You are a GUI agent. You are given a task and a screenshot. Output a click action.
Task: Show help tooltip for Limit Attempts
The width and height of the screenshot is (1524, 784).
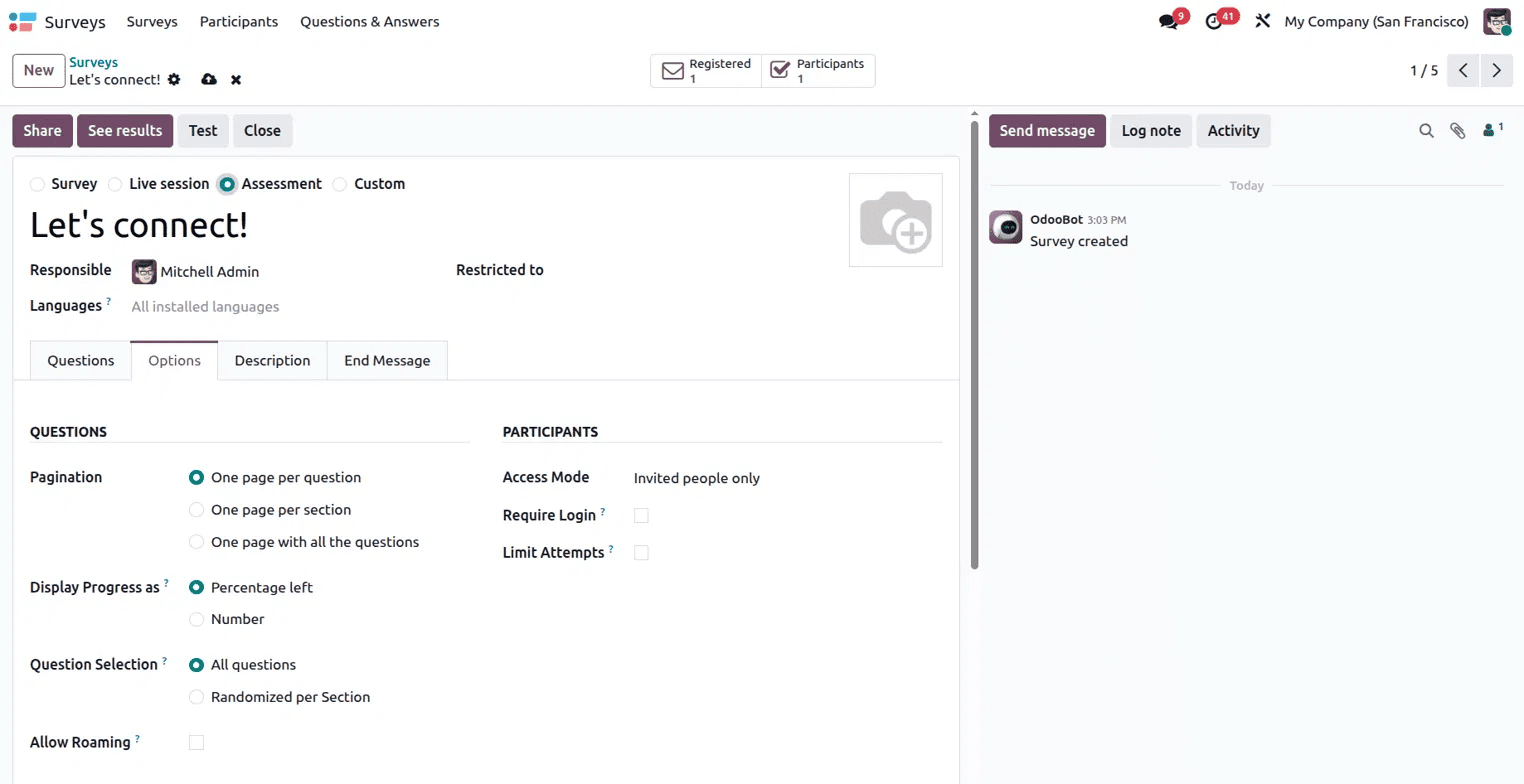(611, 547)
